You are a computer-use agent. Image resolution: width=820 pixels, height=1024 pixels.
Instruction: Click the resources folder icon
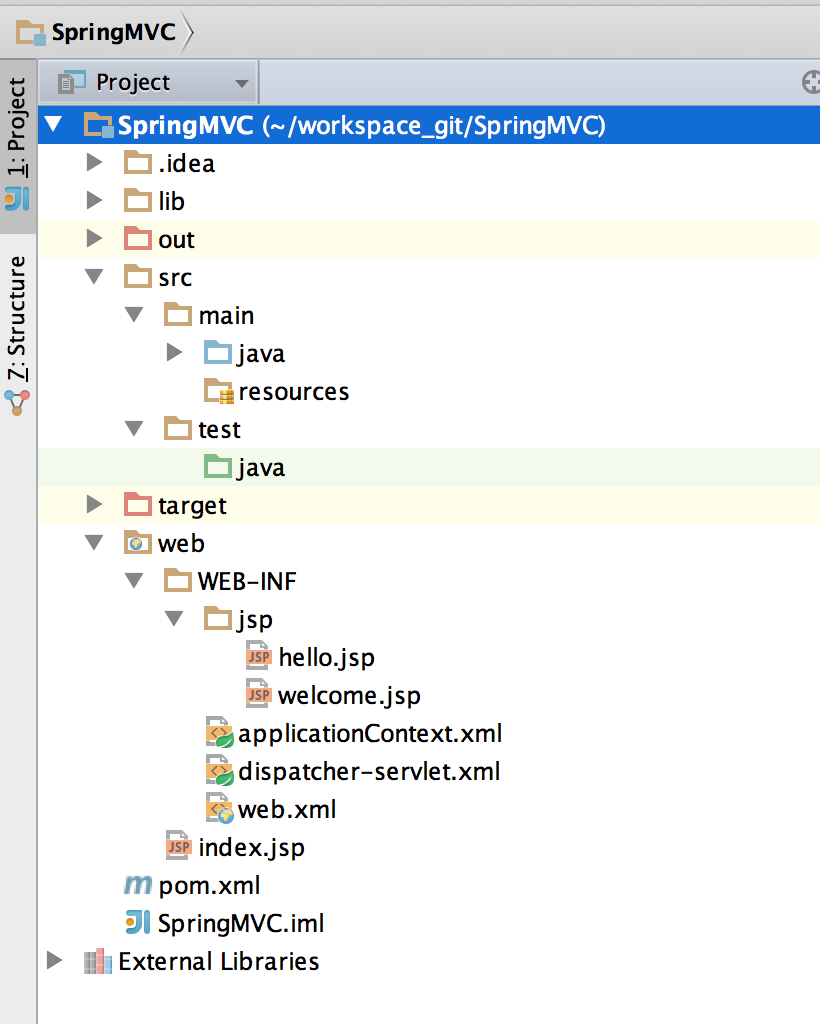pyautogui.click(x=217, y=391)
